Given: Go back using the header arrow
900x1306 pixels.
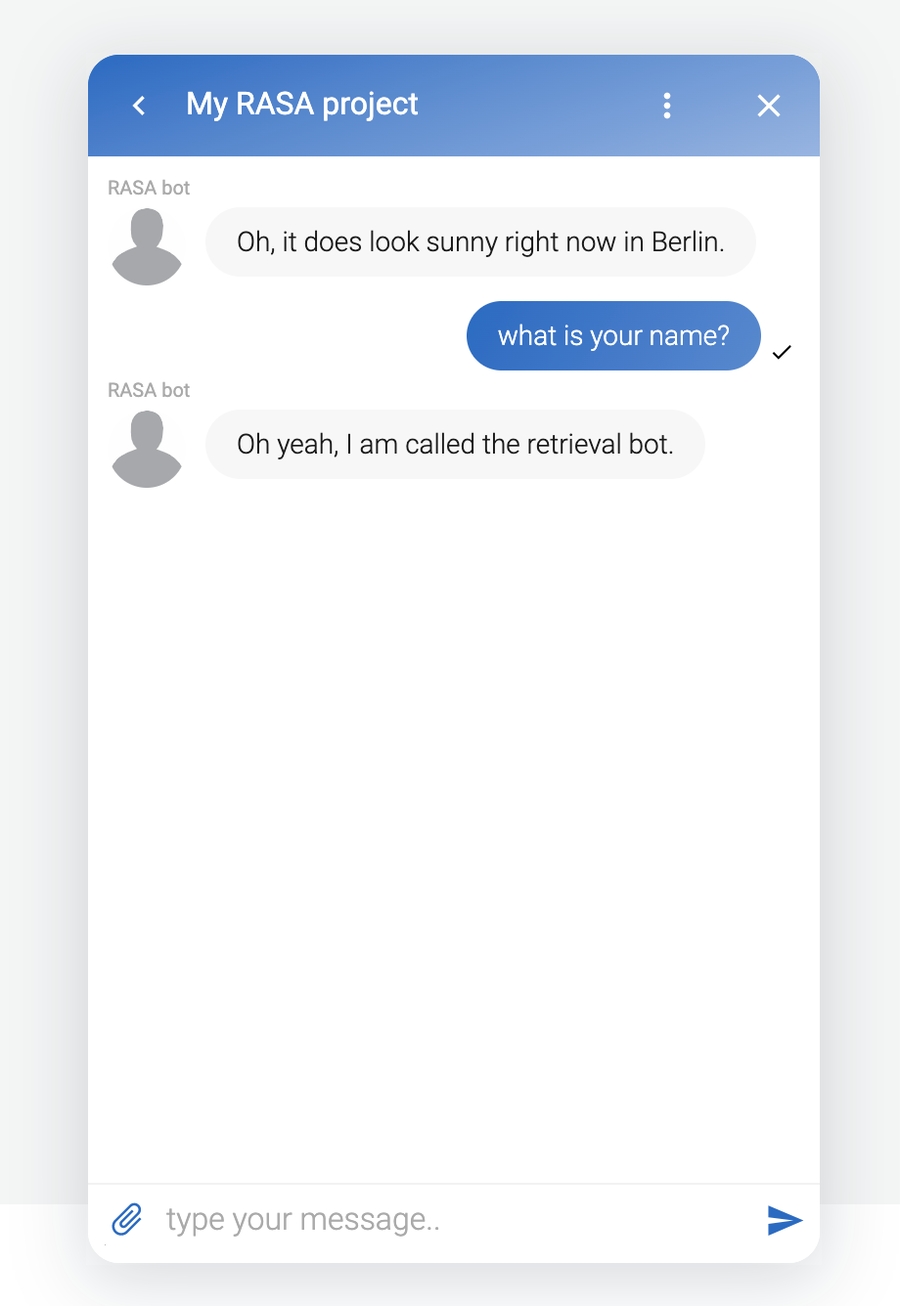Looking at the screenshot, I should pyautogui.click(x=139, y=105).
